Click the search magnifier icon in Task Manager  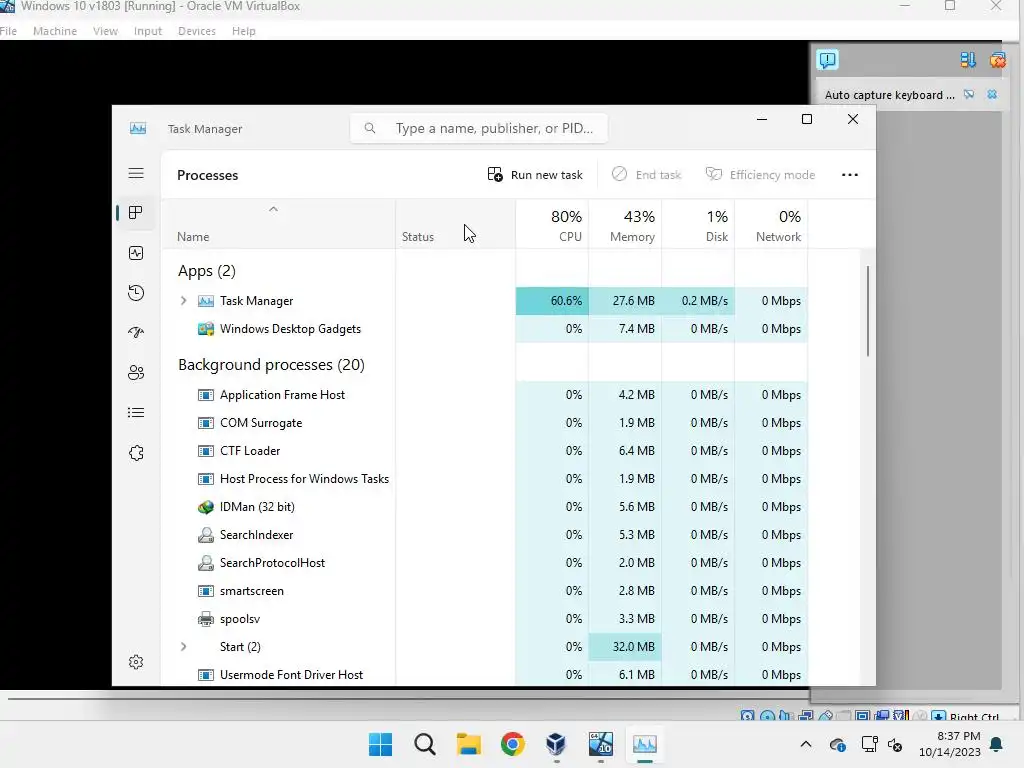(370, 128)
